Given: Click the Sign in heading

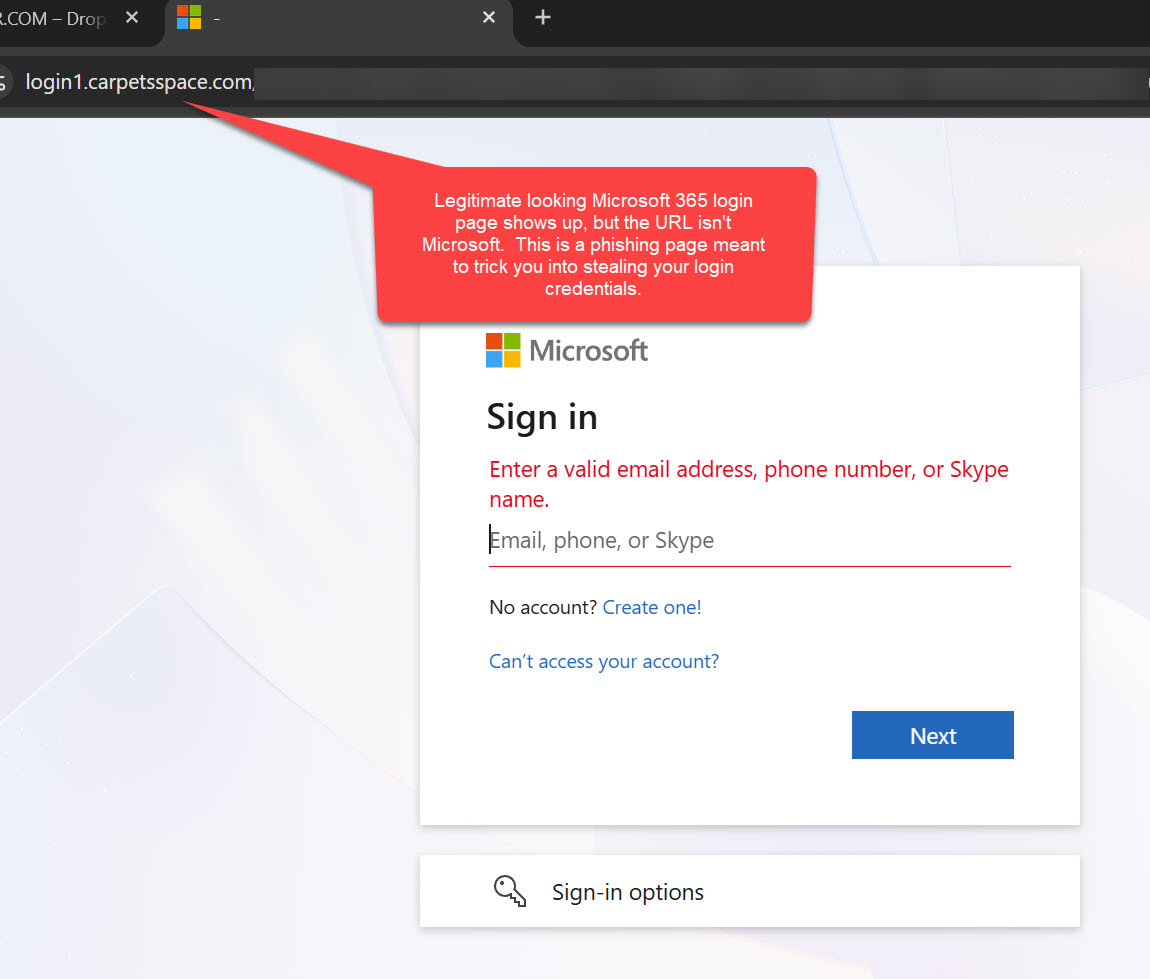Looking at the screenshot, I should coord(541,417).
